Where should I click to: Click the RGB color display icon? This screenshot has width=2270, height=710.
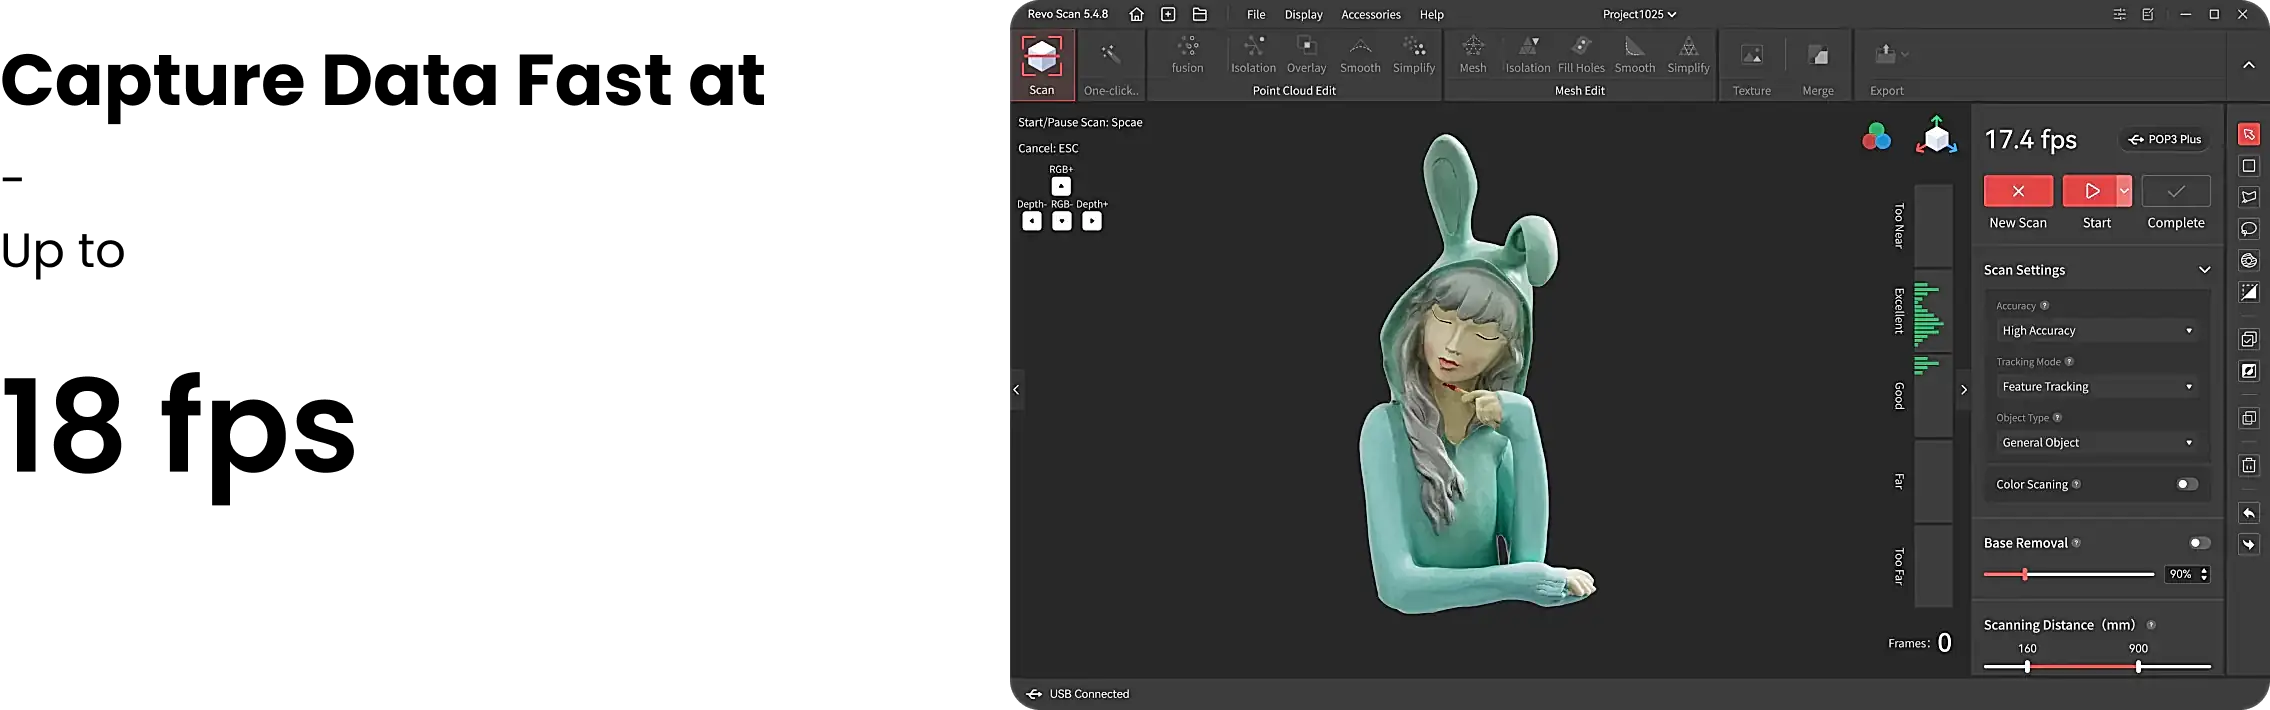click(1876, 137)
